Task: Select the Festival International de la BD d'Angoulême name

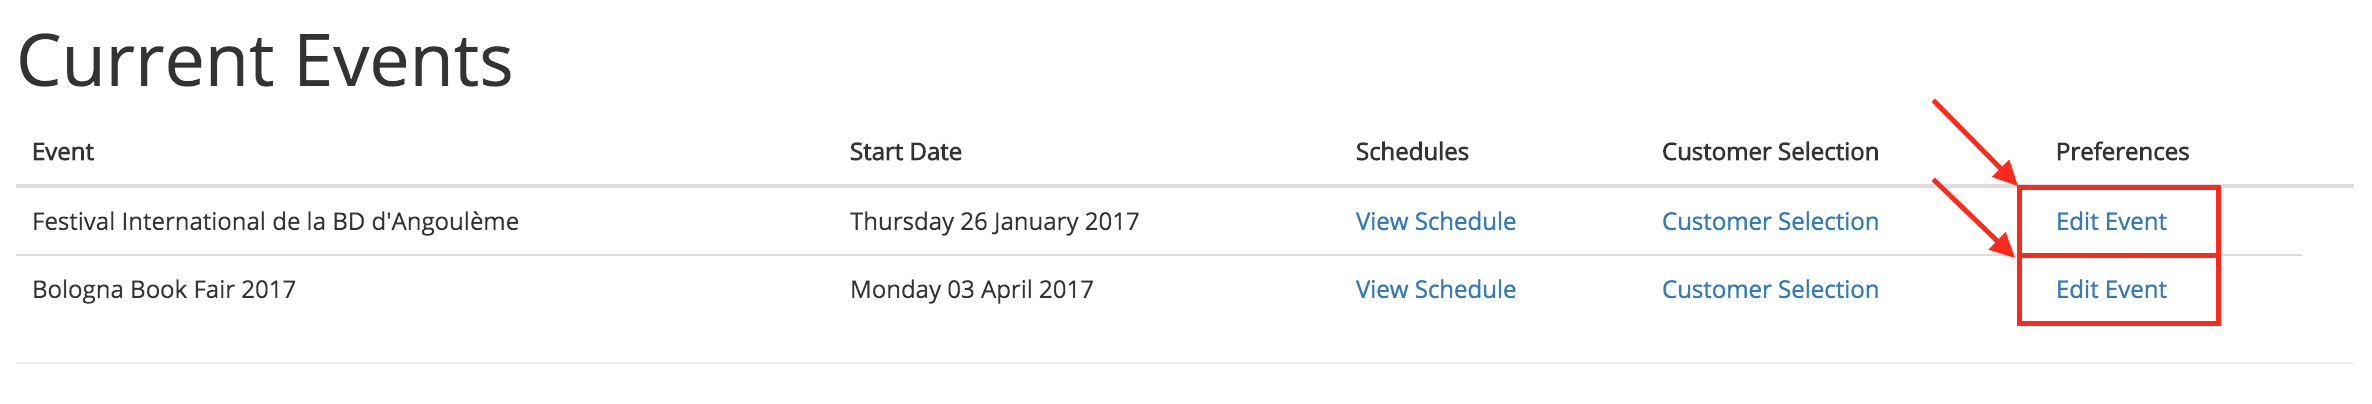Action: tap(275, 221)
